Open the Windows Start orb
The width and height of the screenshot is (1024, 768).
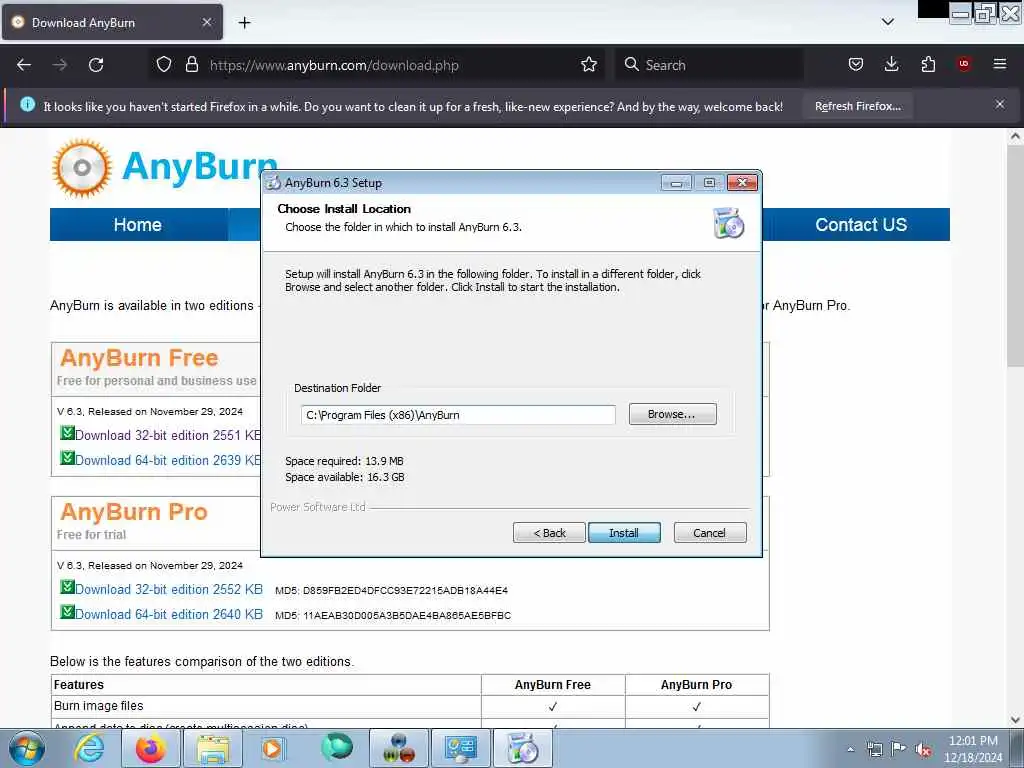27,748
